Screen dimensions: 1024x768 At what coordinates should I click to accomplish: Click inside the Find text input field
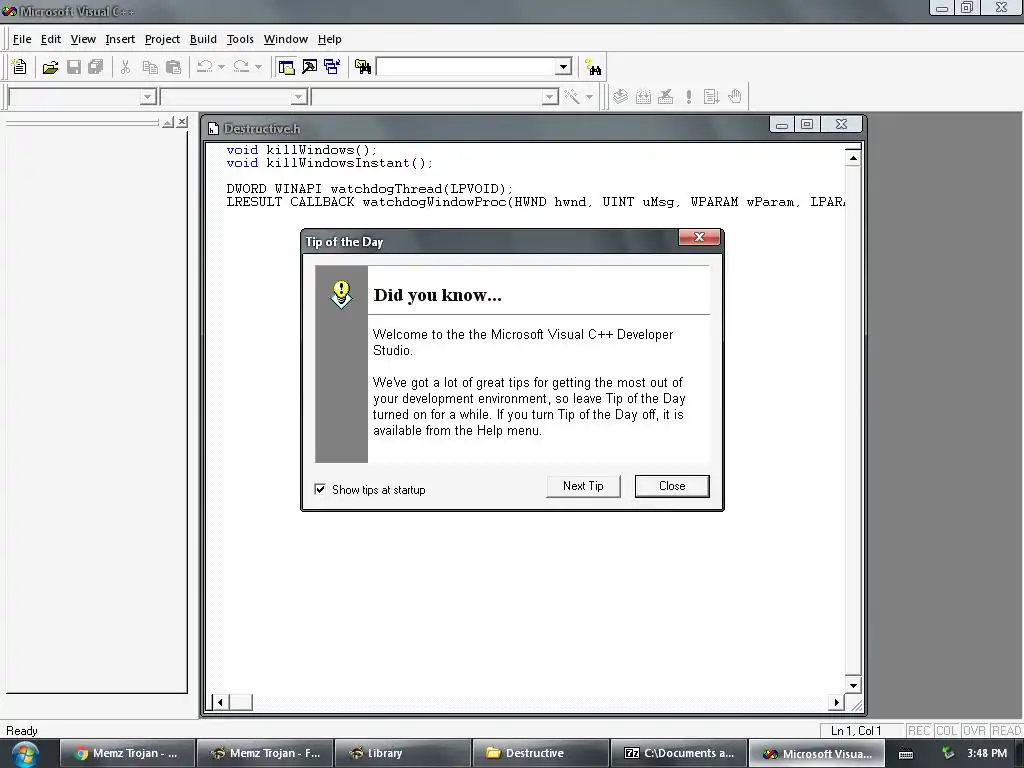tap(466, 67)
